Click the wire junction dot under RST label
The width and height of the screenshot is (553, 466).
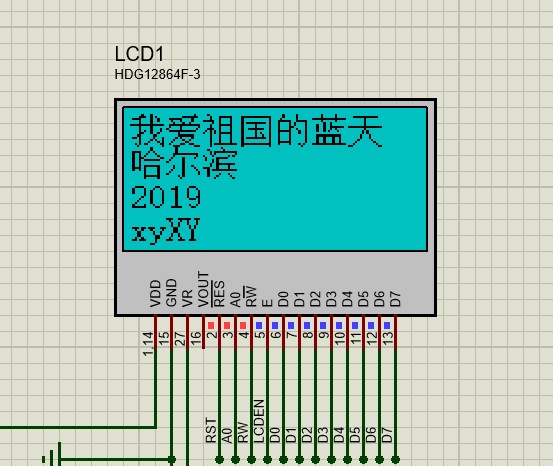(x=219, y=460)
